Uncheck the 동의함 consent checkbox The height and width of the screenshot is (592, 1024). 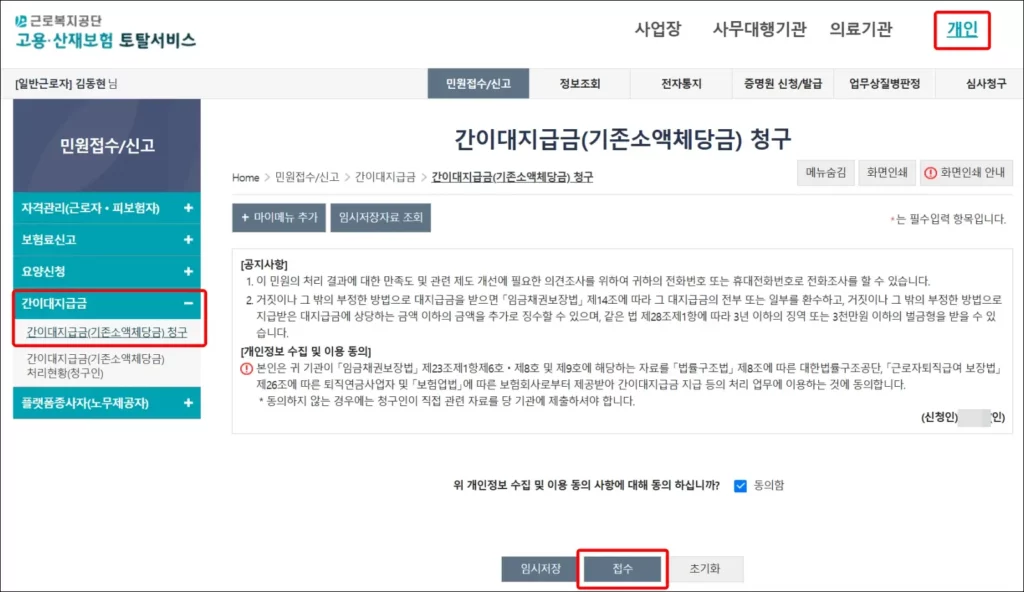(x=740, y=486)
